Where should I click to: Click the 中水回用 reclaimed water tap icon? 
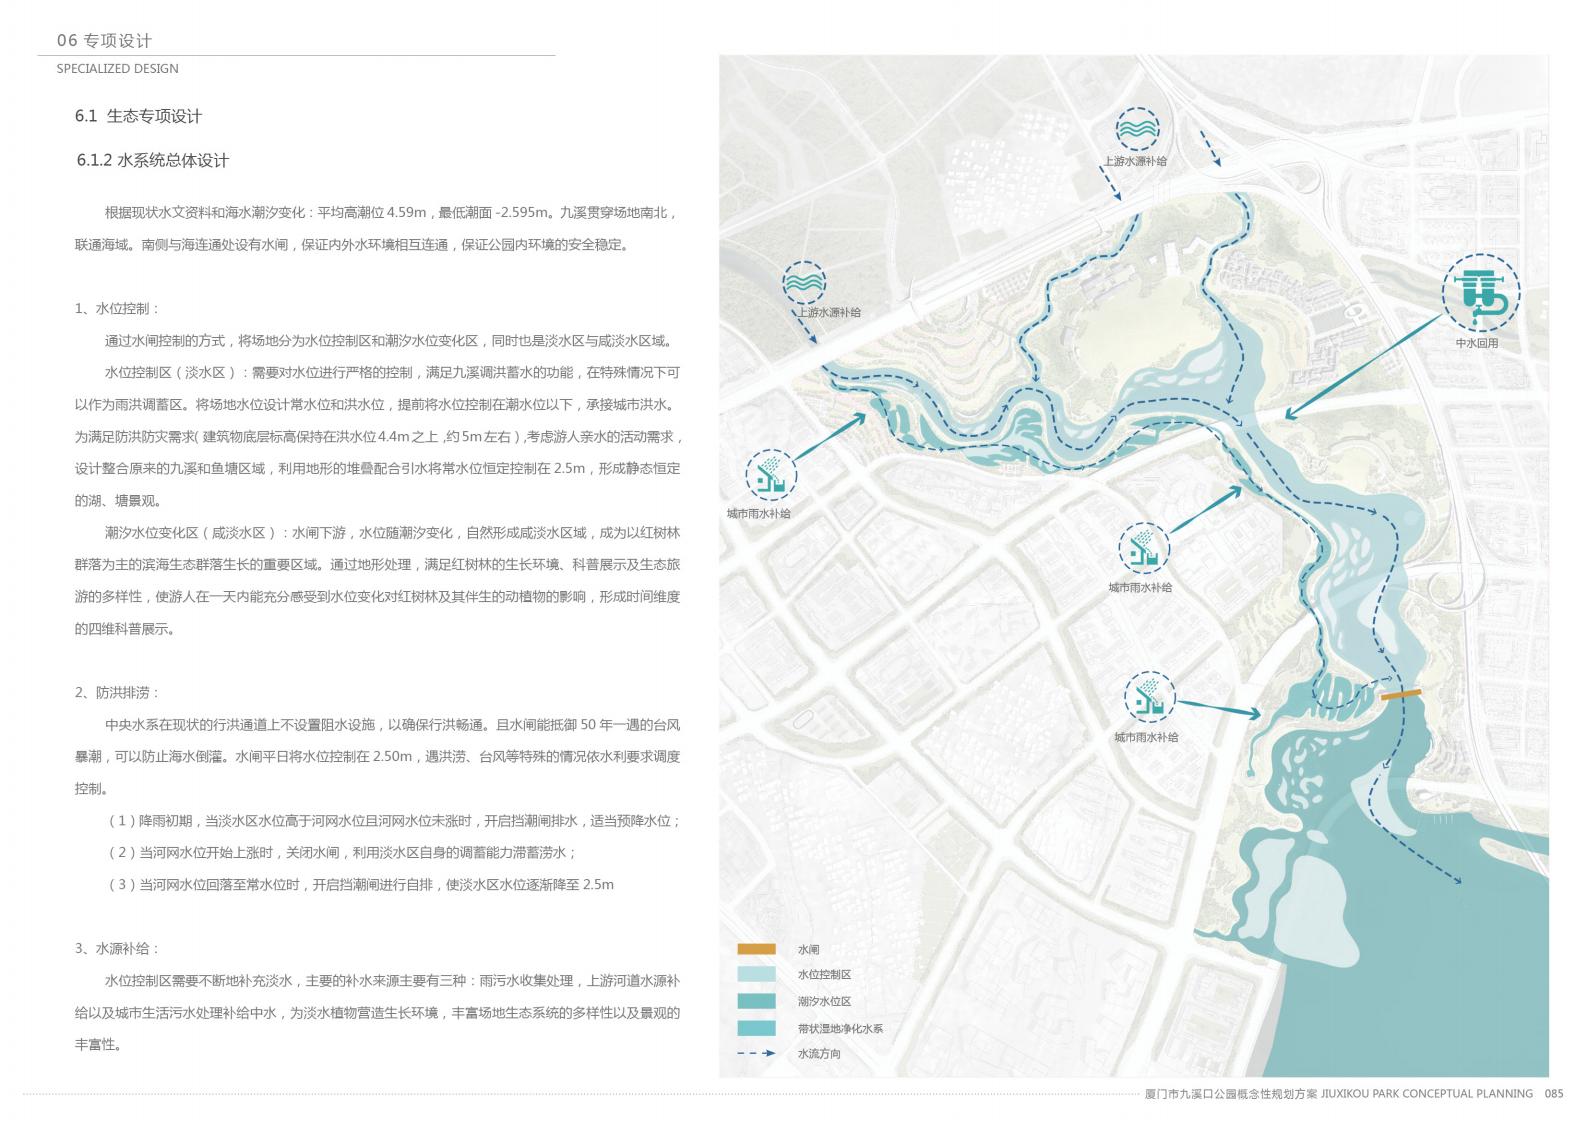[x=1481, y=294]
